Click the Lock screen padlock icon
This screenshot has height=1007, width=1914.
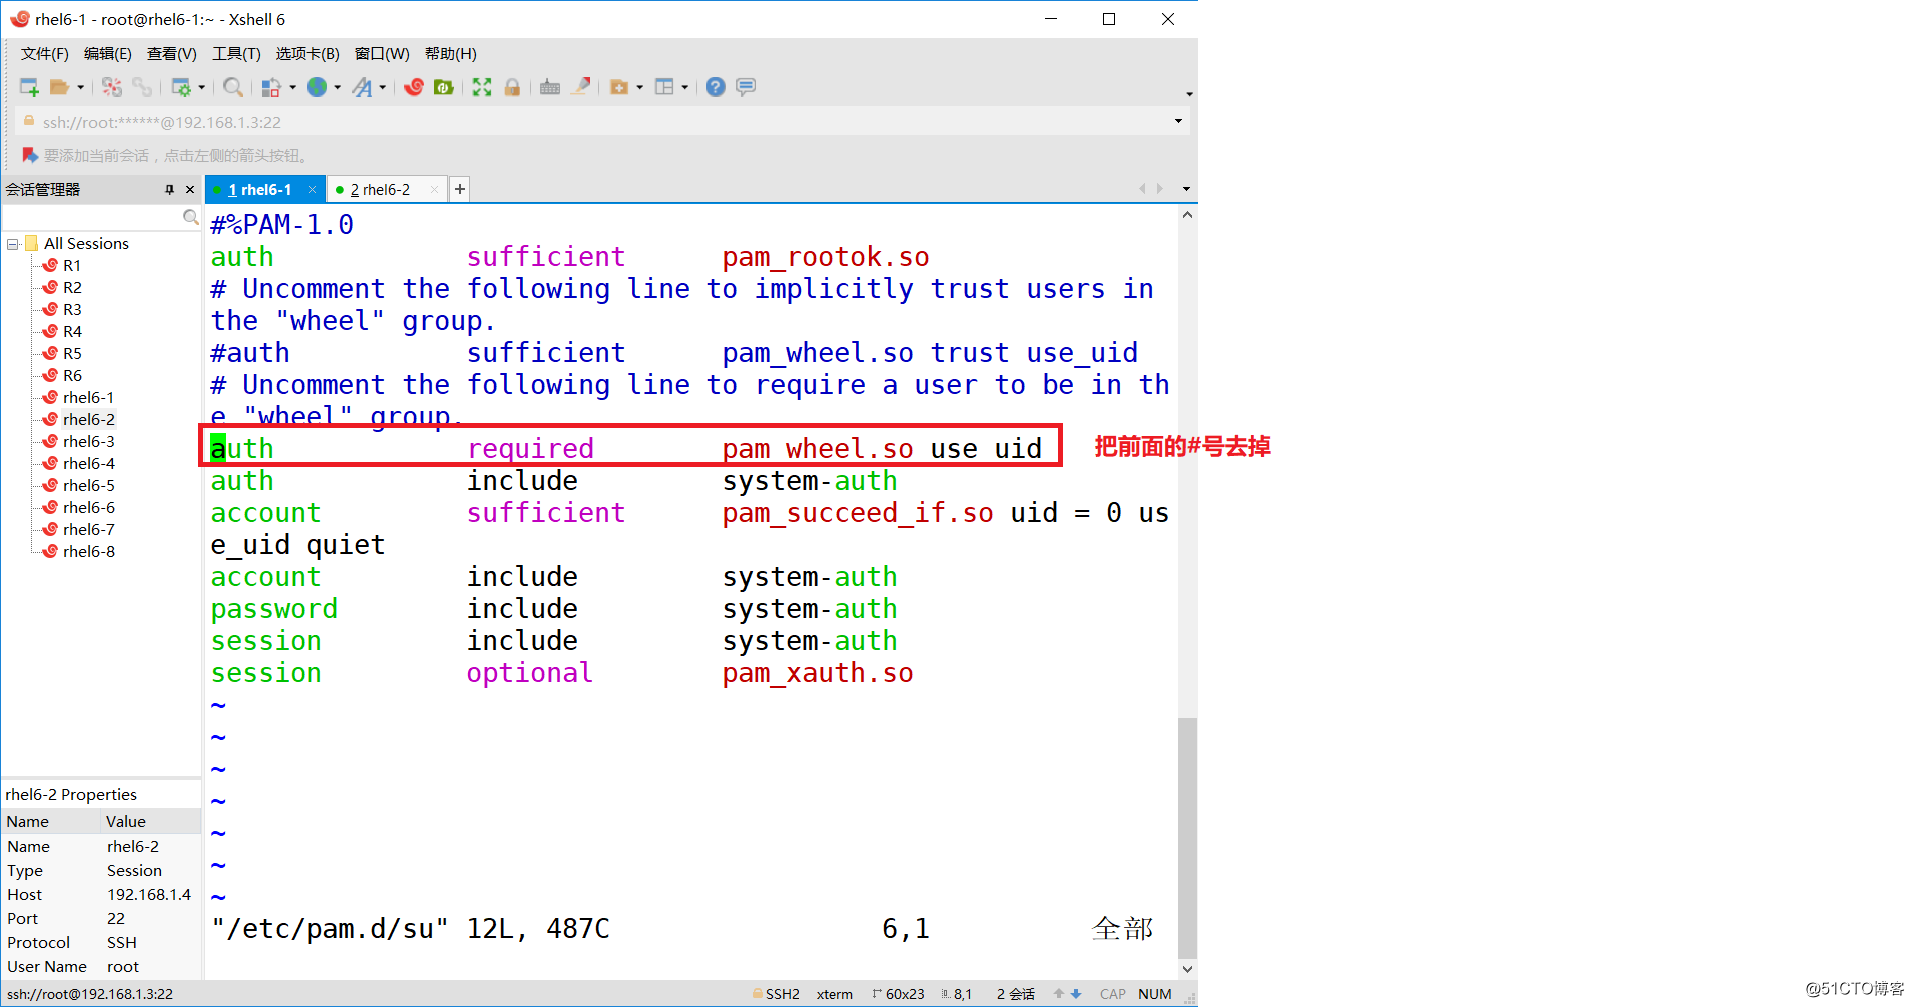tap(512, 87)
